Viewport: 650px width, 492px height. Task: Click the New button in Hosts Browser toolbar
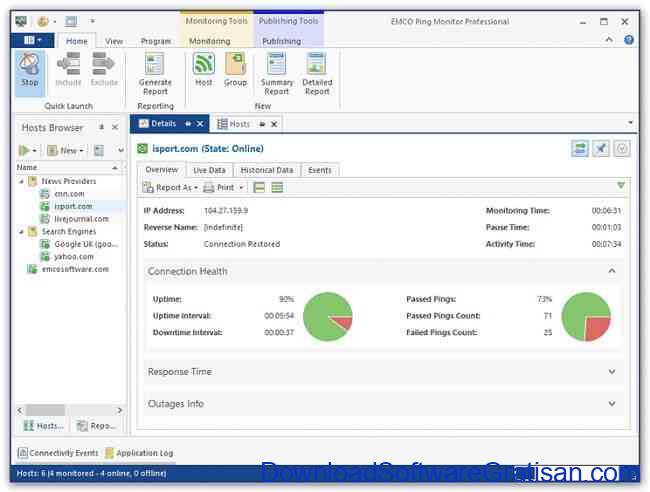[x=65, y=150]
